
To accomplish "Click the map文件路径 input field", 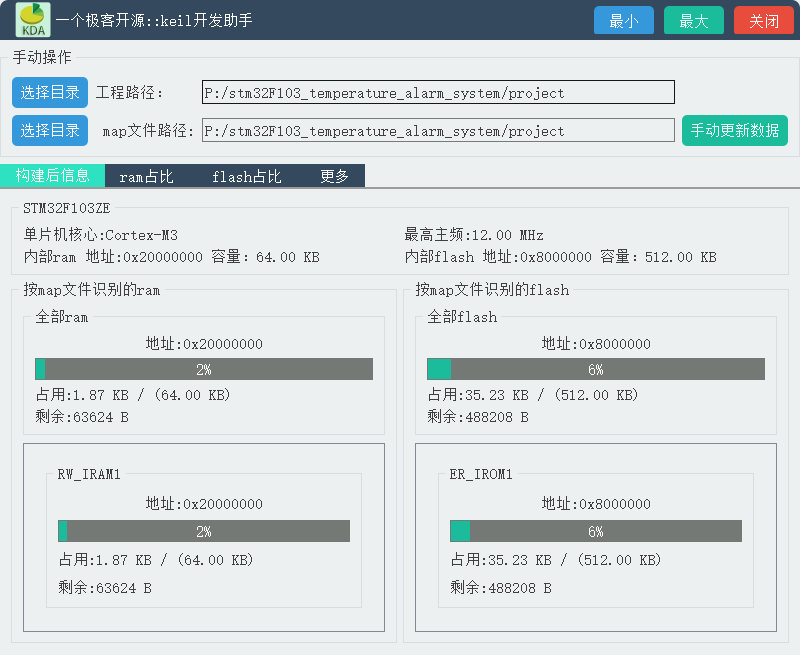I will [438, 129].
